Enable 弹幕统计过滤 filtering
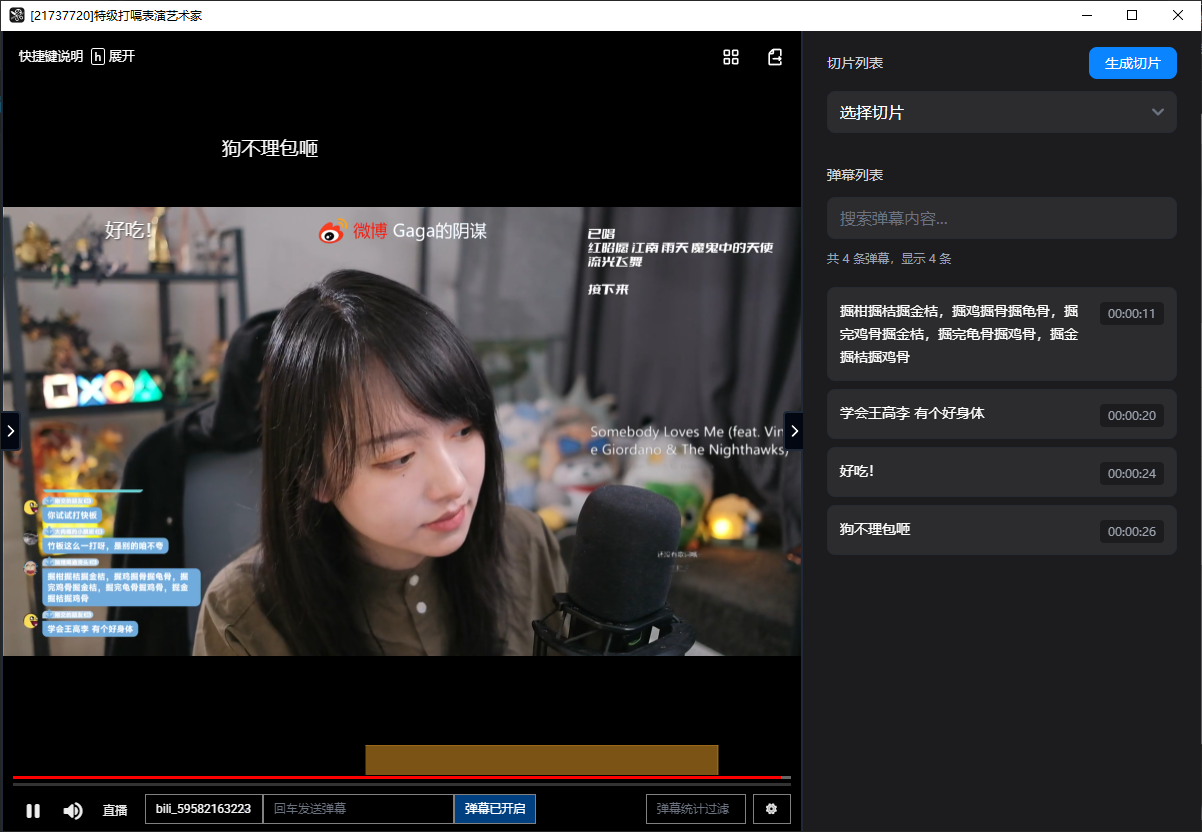 point(695,809)
